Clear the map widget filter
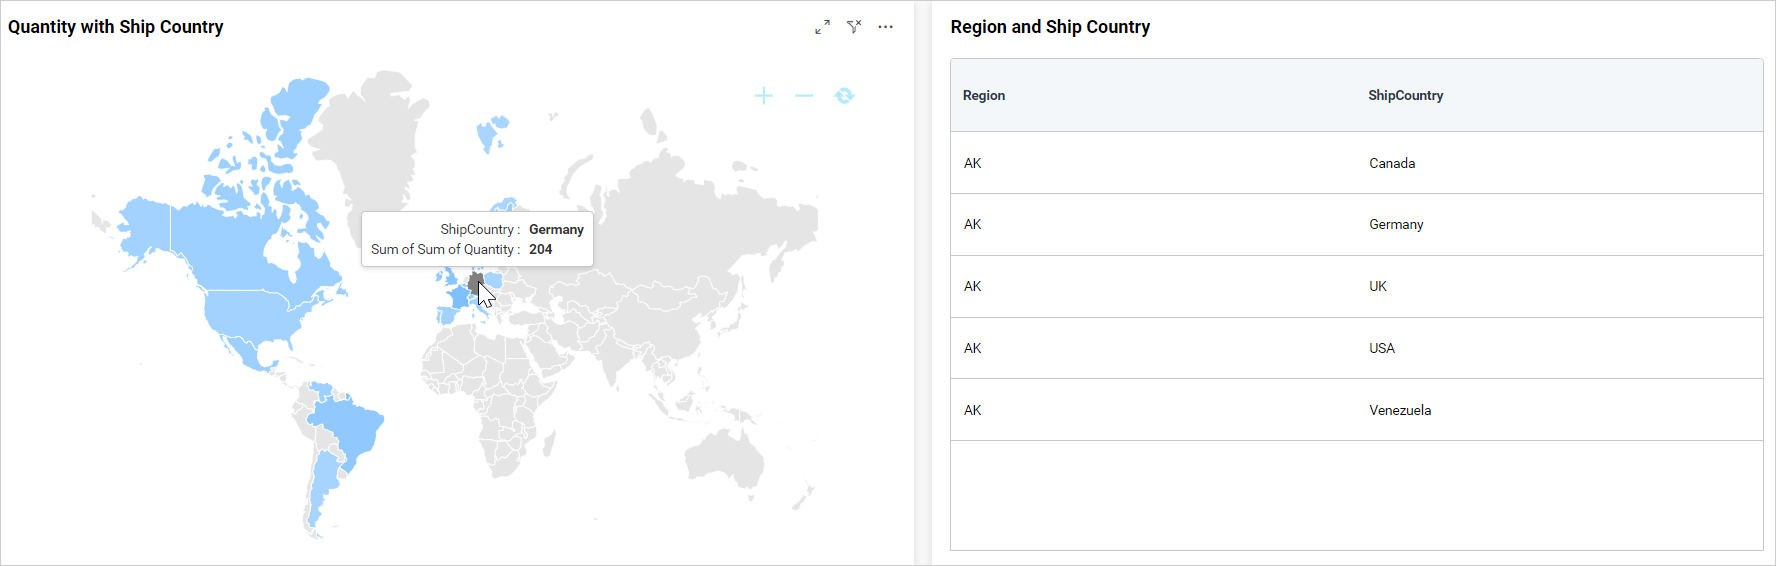 pos(854,27)
